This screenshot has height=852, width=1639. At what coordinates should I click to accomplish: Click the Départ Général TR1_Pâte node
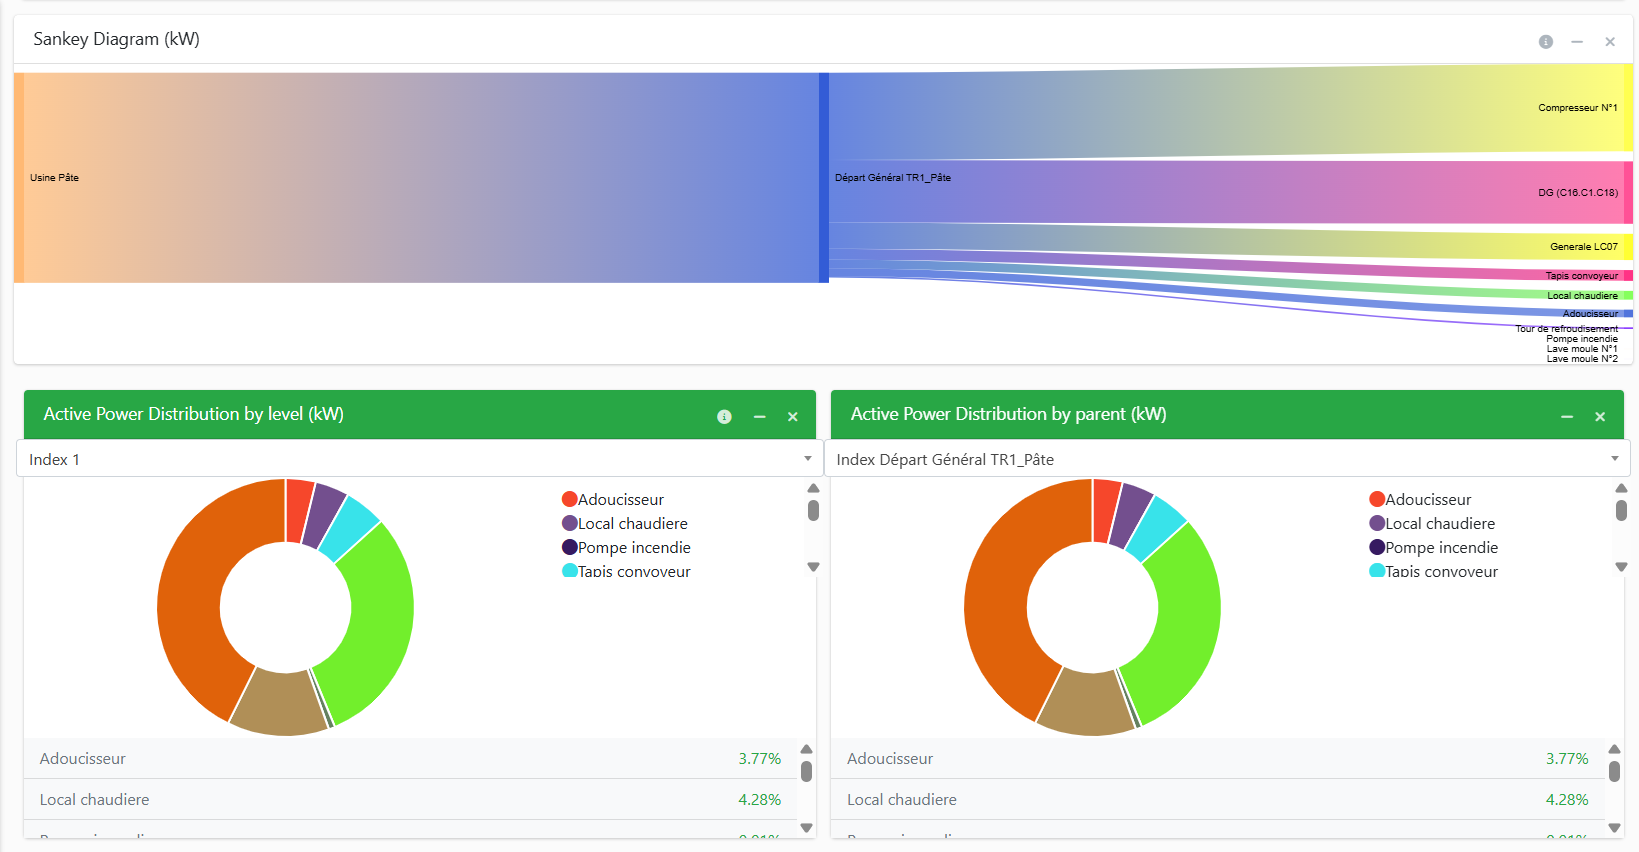824,177
